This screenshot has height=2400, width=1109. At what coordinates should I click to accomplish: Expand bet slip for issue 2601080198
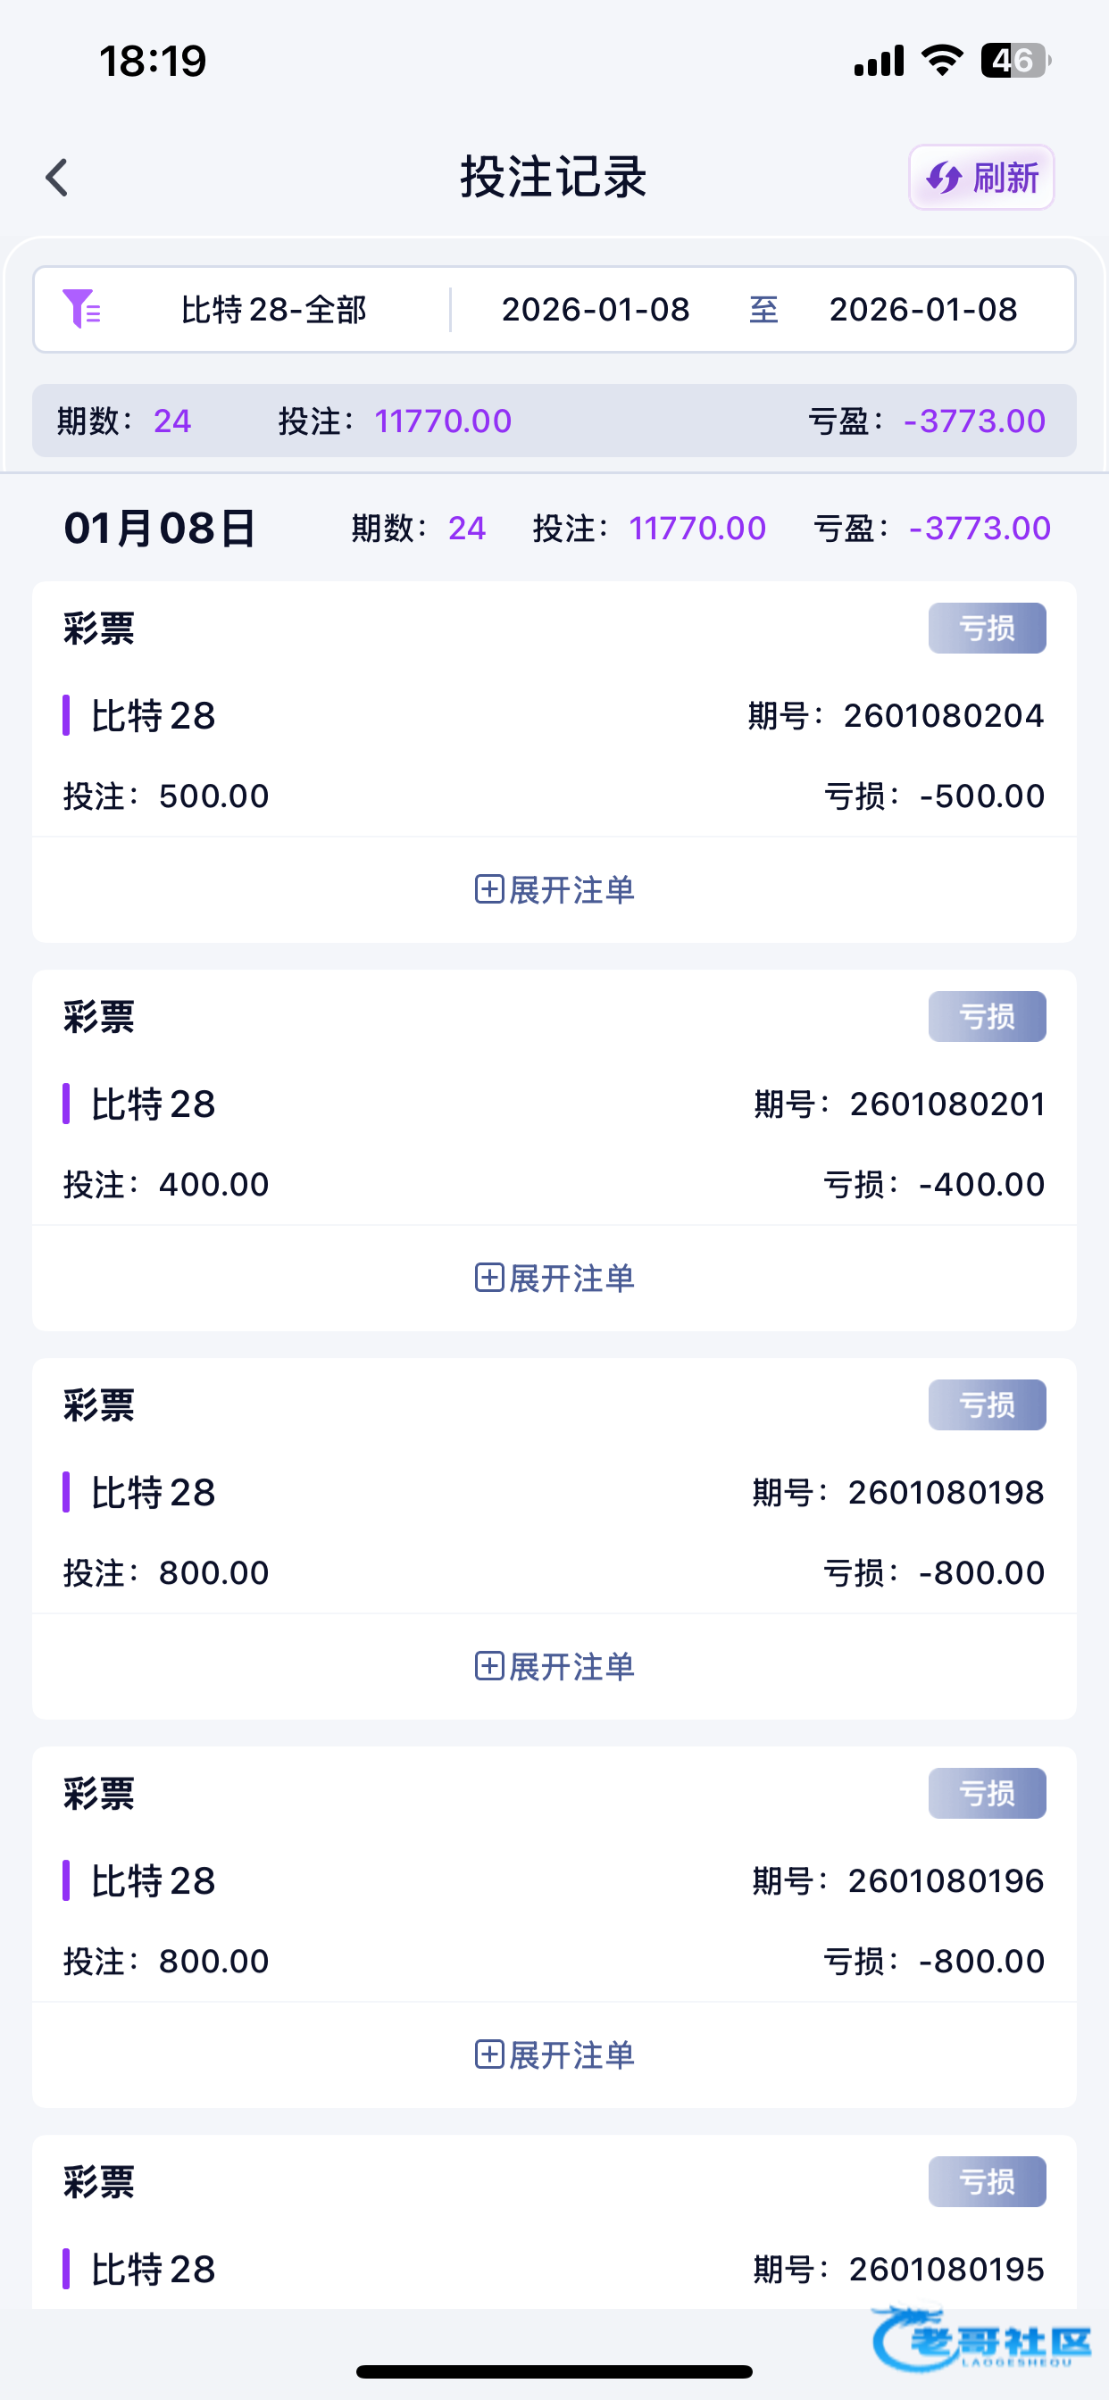click(554, 1666)
